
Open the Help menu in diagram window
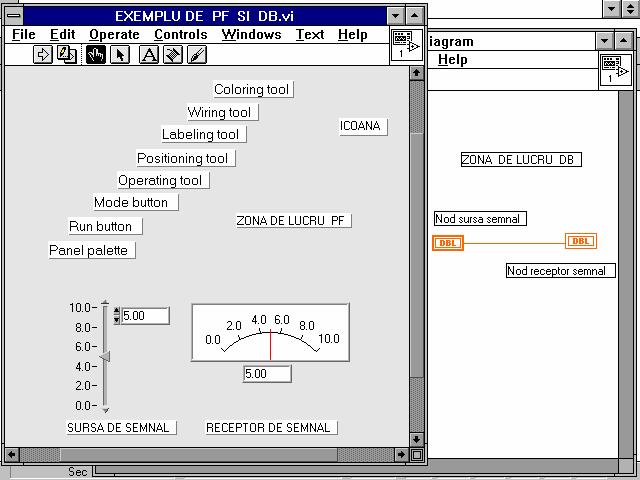[453, 60]
